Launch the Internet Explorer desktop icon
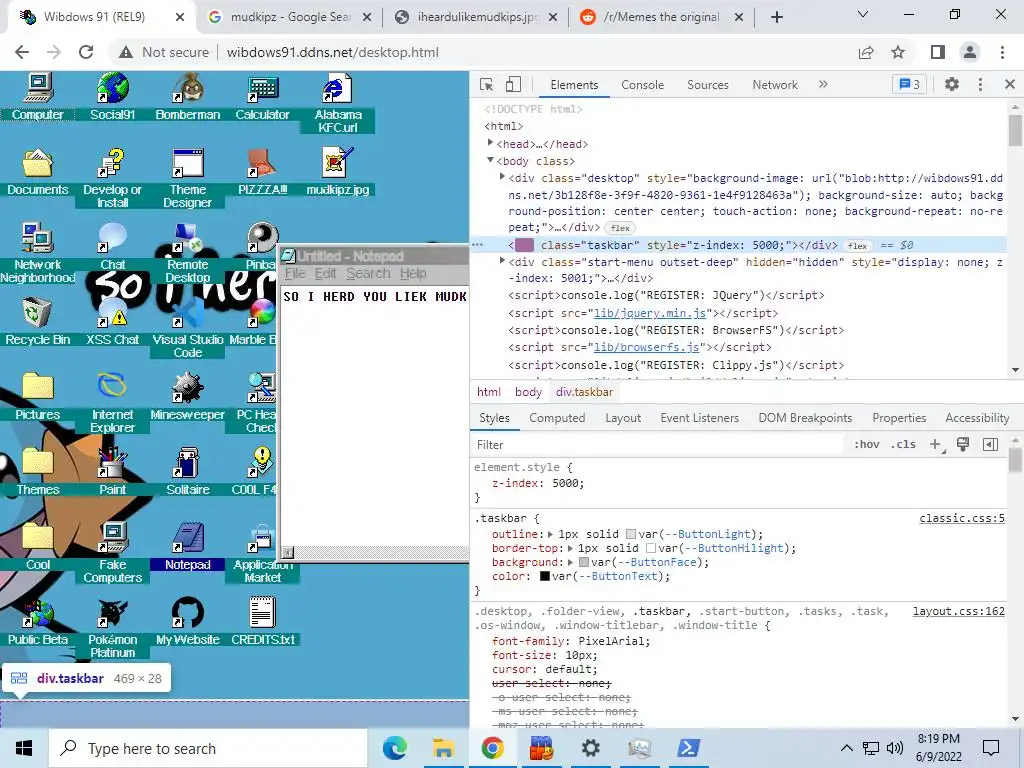Viewport: 1024px width, 768px height. coord(112,403)
